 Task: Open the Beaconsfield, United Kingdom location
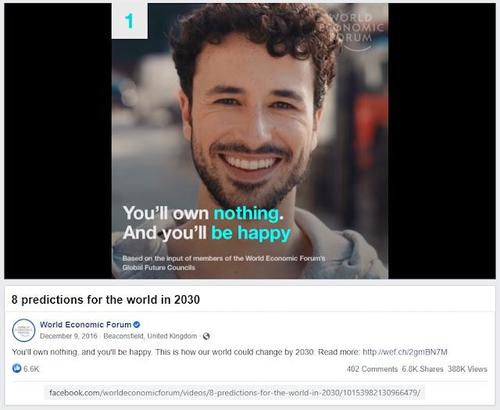point(150,336)
